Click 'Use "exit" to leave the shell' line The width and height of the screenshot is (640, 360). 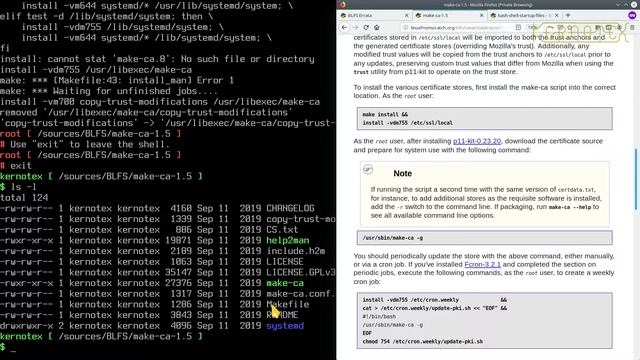click(85, 144)
